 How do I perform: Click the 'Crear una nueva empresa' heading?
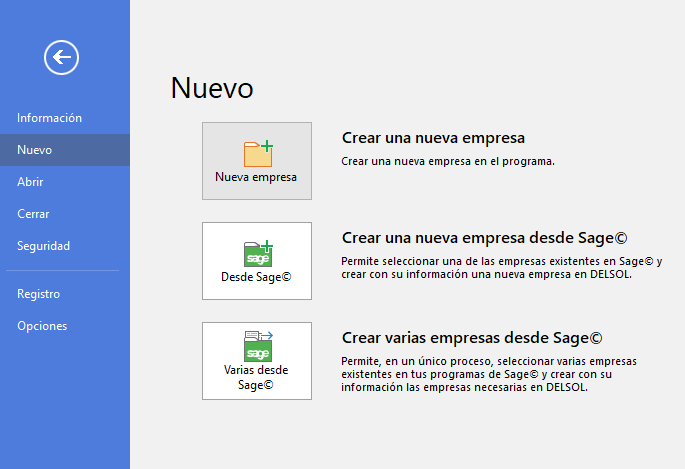pos(433,138)
